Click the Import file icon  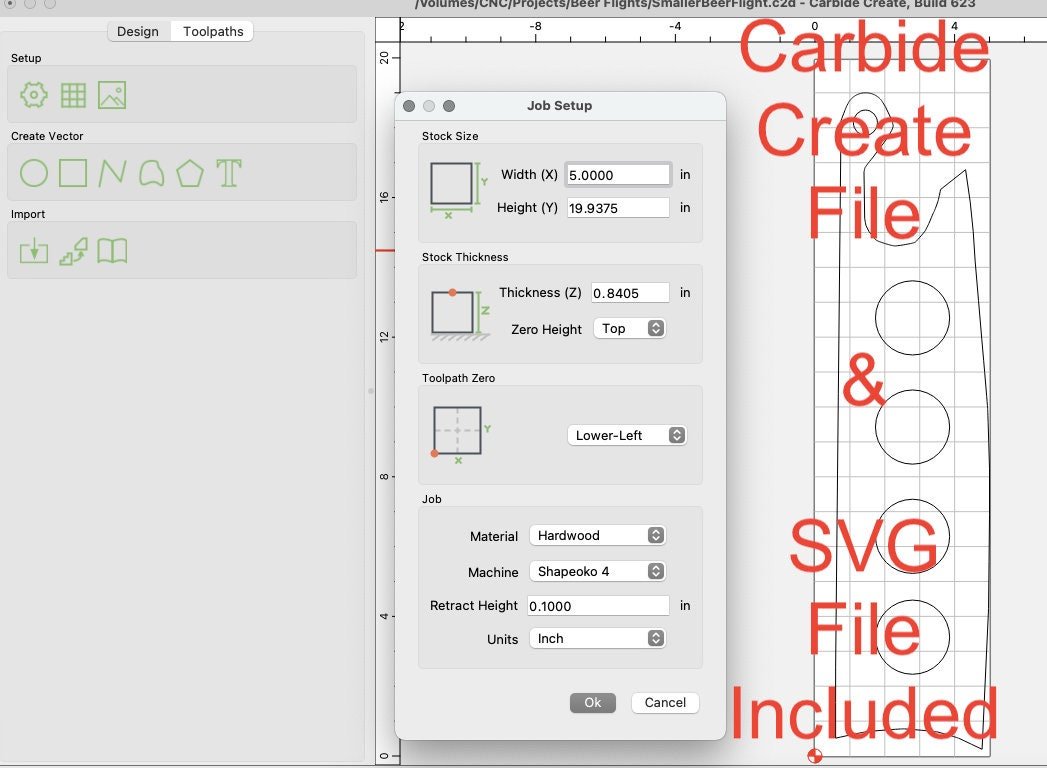click(33, 251)
